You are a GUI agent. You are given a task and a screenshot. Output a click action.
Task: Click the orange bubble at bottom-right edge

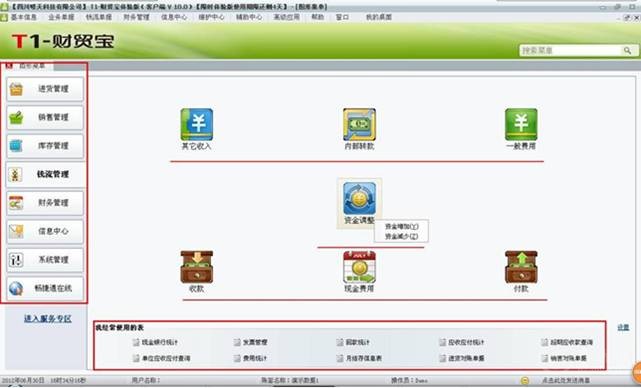(636, 372)
